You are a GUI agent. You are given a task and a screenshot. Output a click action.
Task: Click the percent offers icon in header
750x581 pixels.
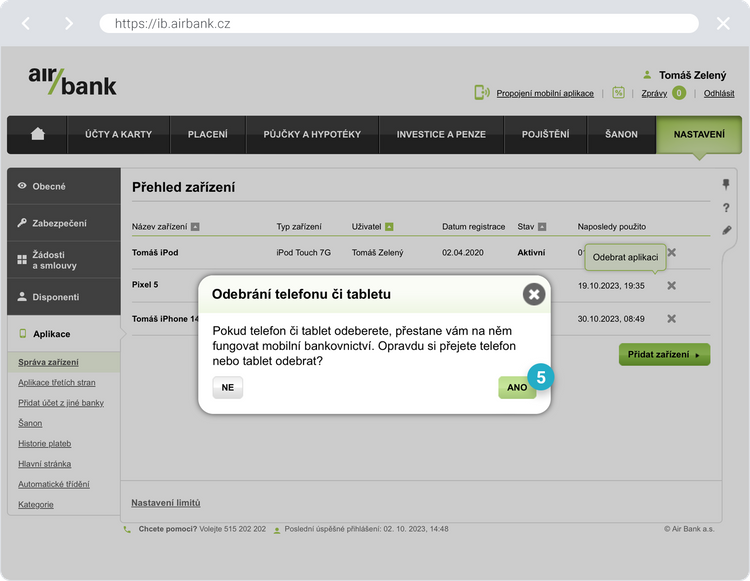point(618,93)
